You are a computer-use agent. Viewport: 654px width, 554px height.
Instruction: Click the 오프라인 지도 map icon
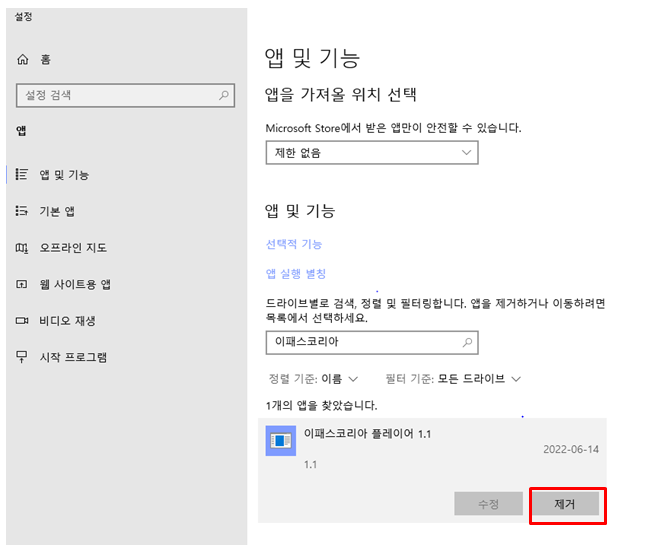pyautogui.click(x=22, y=248)
